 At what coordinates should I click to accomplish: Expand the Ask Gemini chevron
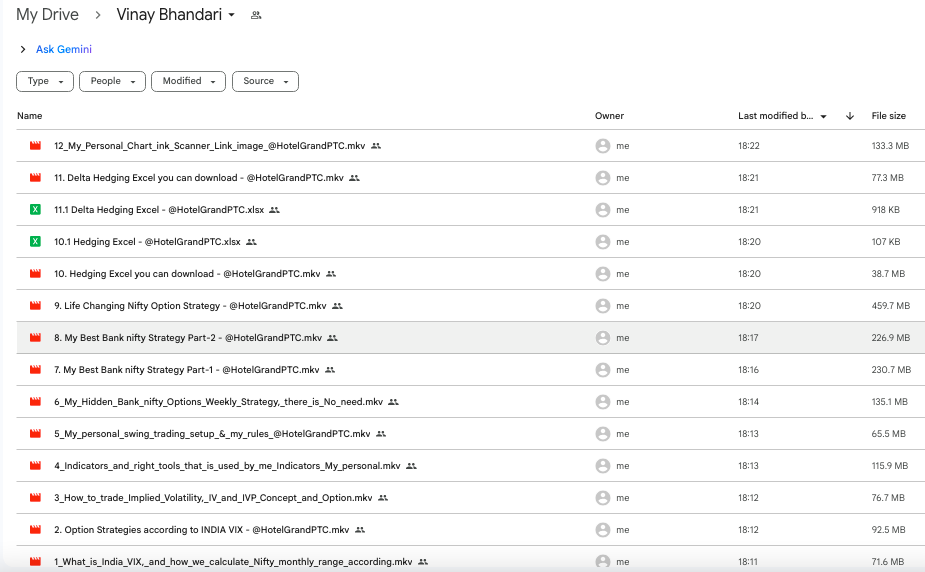23,50
